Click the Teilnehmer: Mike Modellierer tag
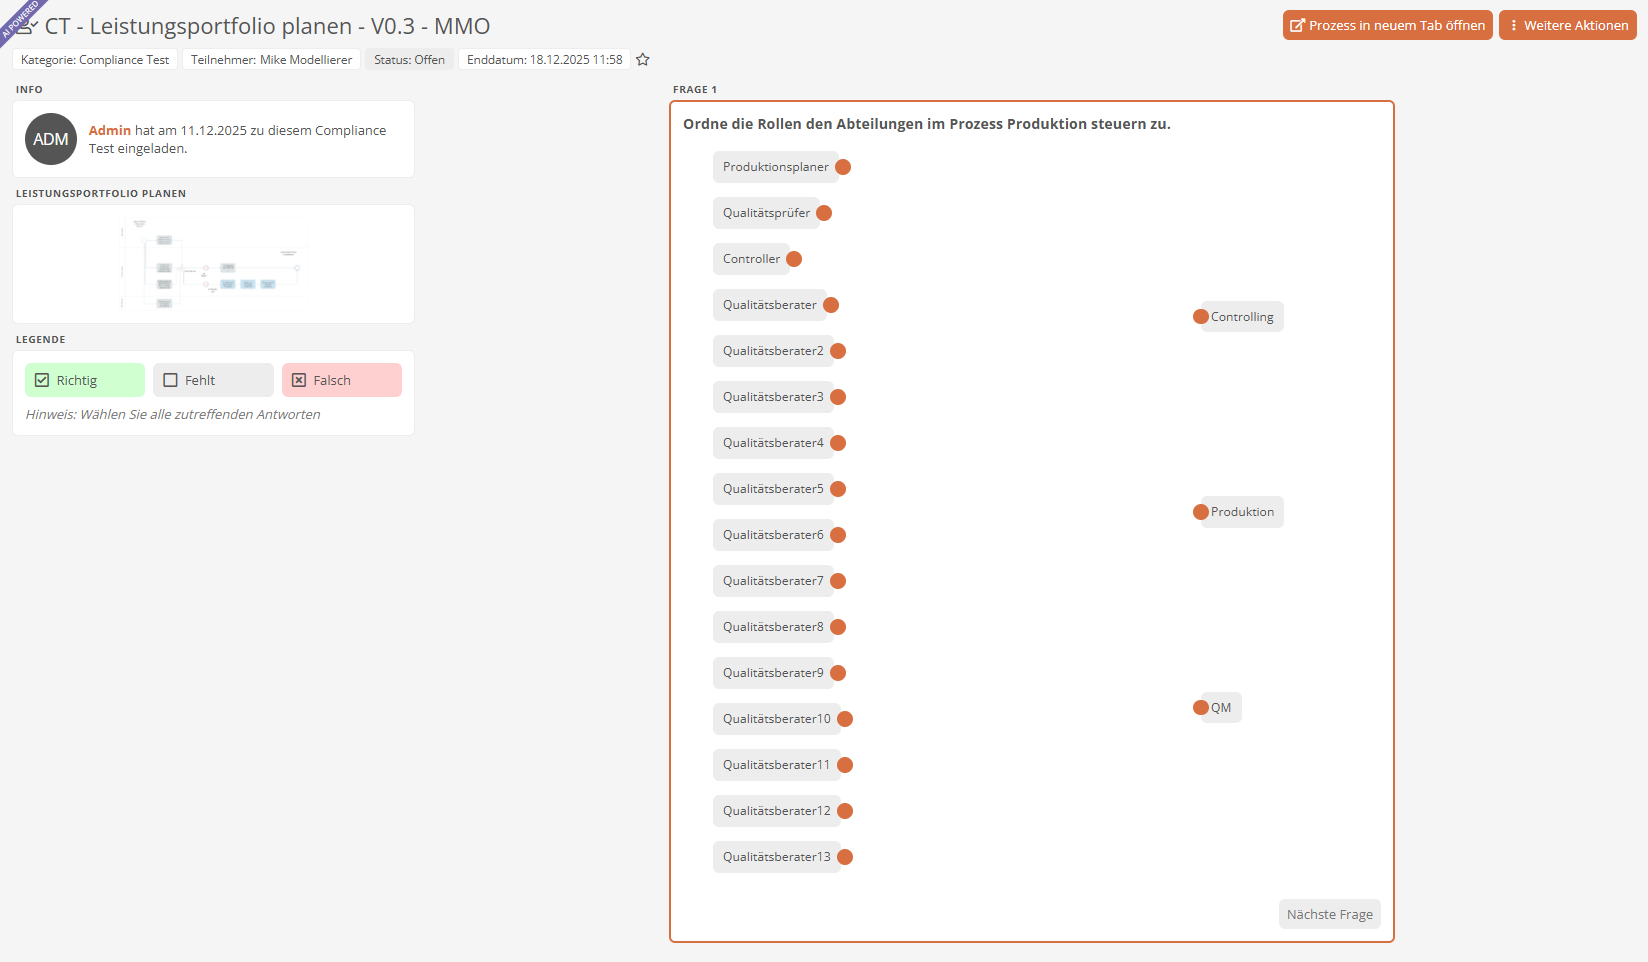Screen dimensions: 1648x962 pos(272,60)
